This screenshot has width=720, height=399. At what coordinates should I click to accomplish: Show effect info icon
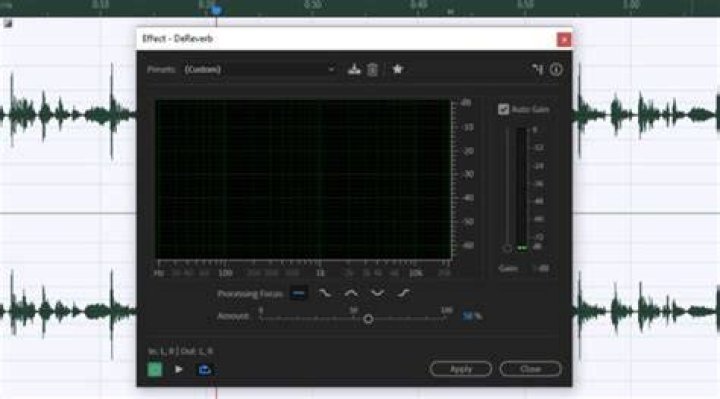tap(556, 69)
